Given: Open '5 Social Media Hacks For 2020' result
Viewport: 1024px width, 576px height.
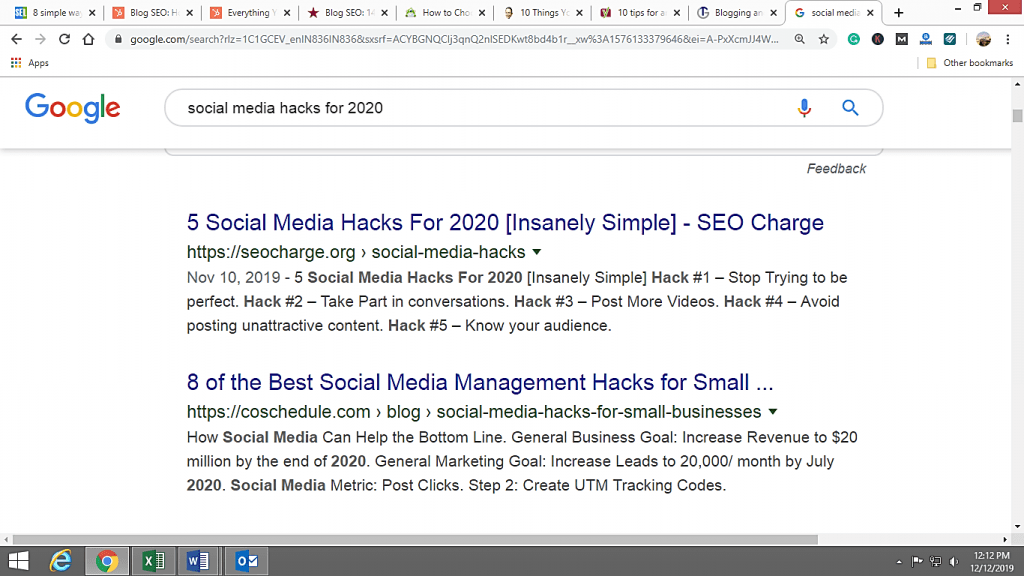Looking at the screenshot, I should [505, 223].
